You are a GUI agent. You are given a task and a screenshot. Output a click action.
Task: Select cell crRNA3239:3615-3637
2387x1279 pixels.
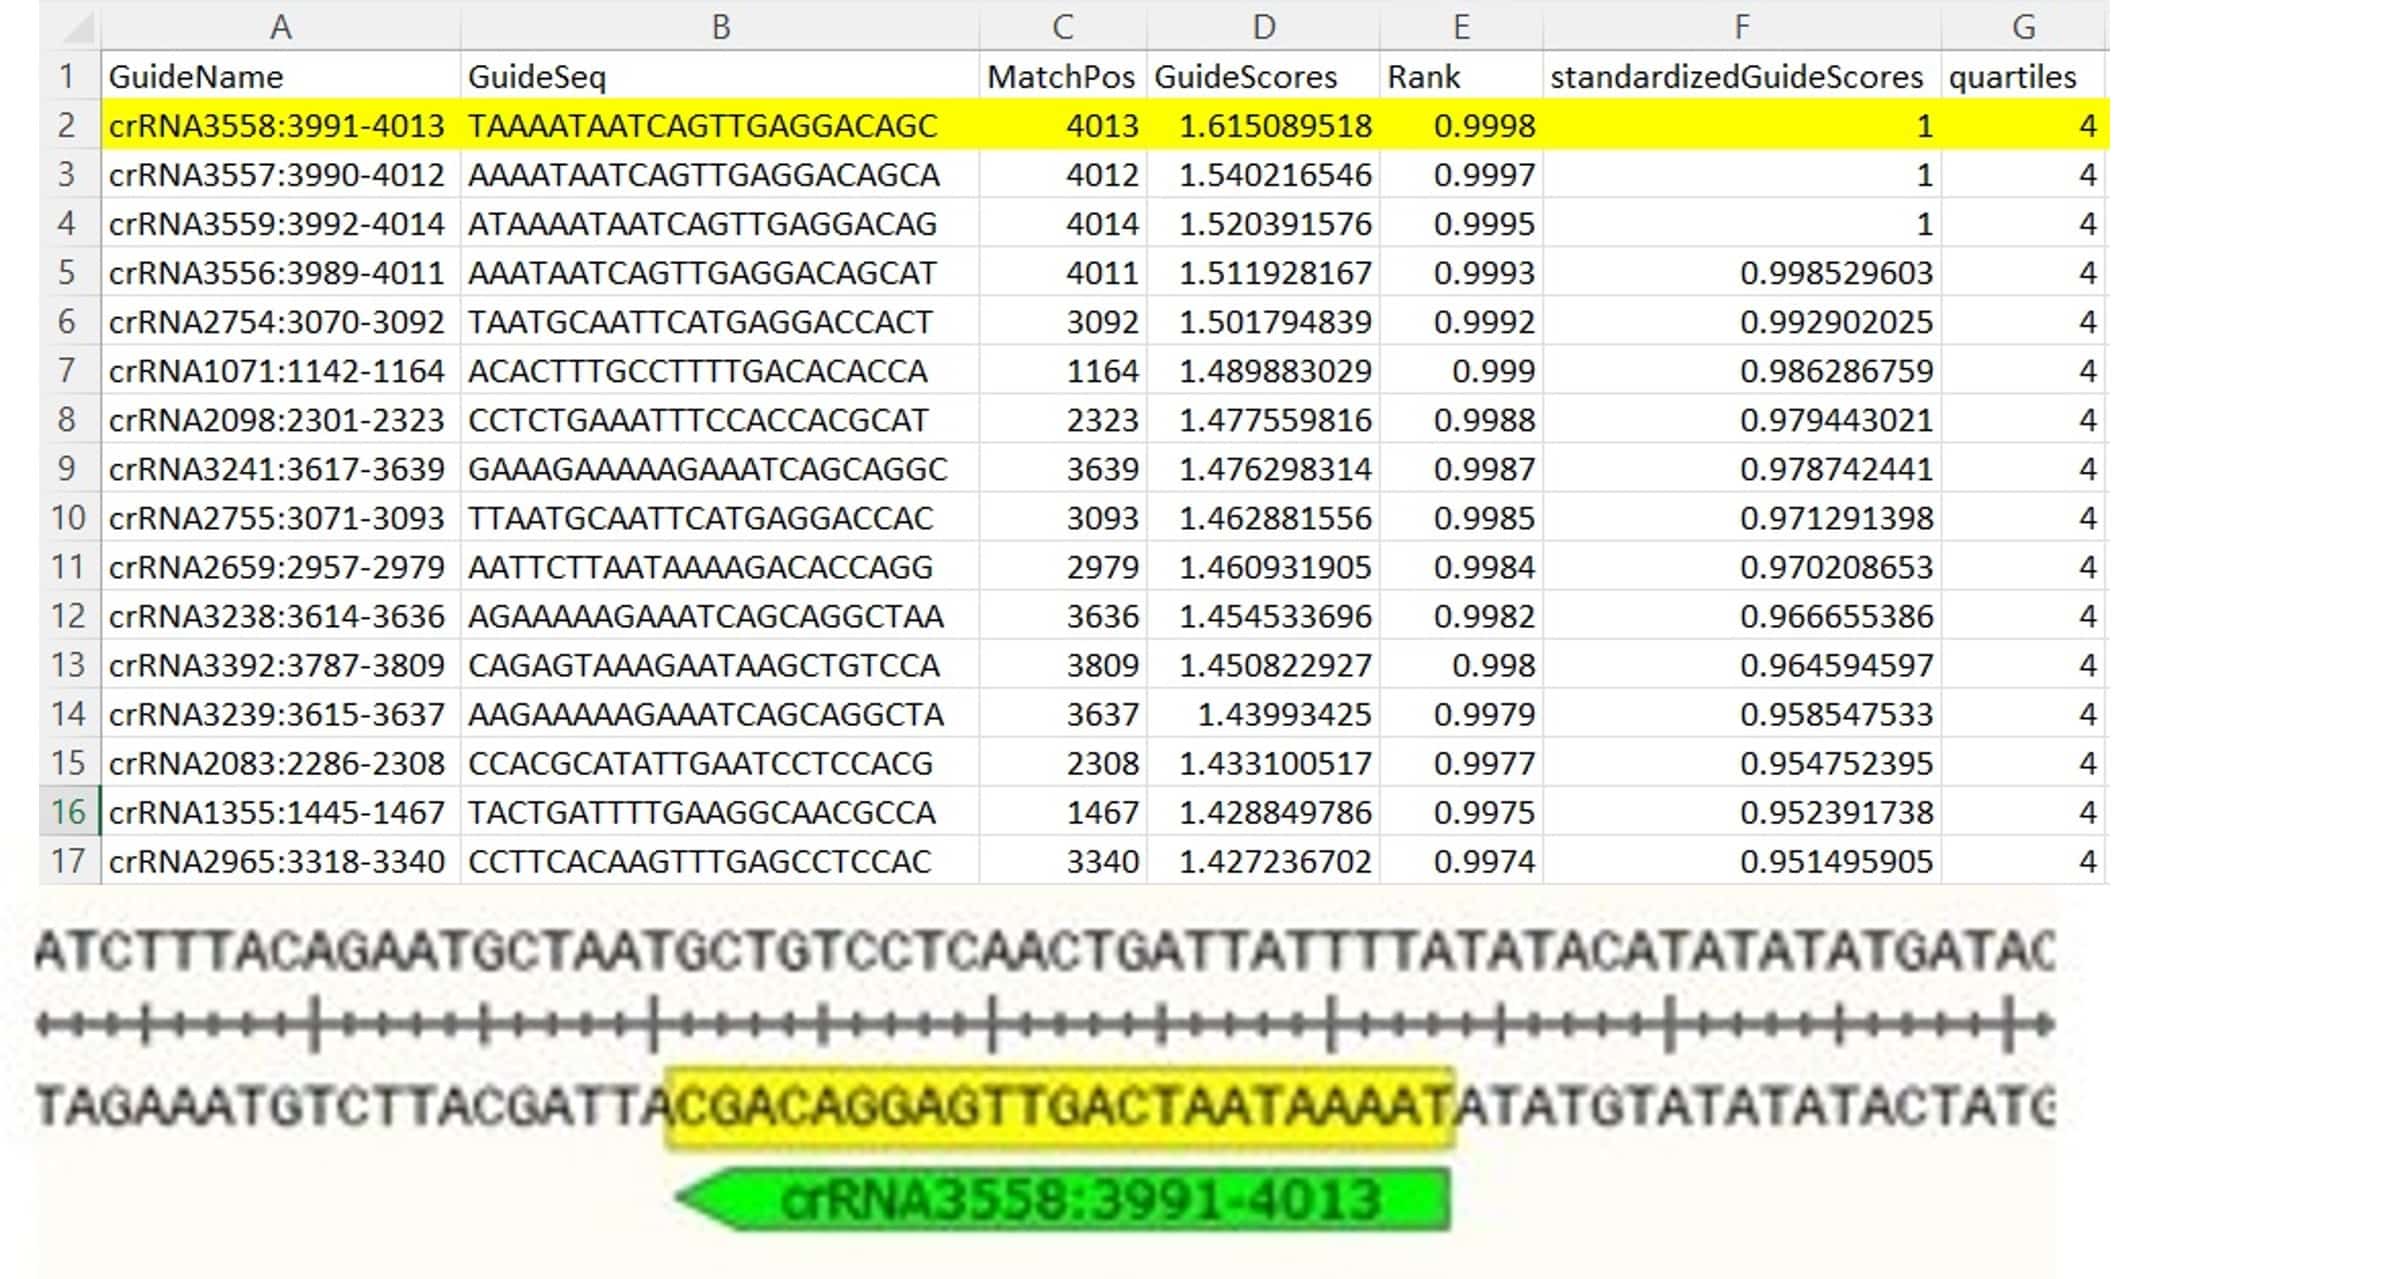click(281, 713)
